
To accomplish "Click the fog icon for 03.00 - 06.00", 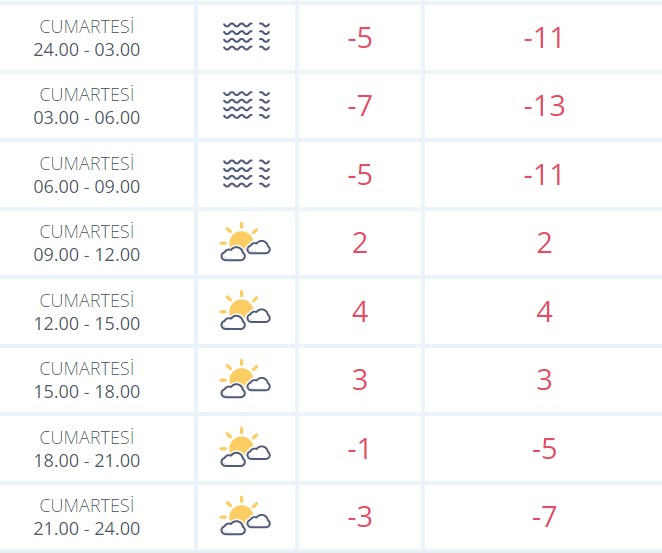I will click(x=247, y=105).
